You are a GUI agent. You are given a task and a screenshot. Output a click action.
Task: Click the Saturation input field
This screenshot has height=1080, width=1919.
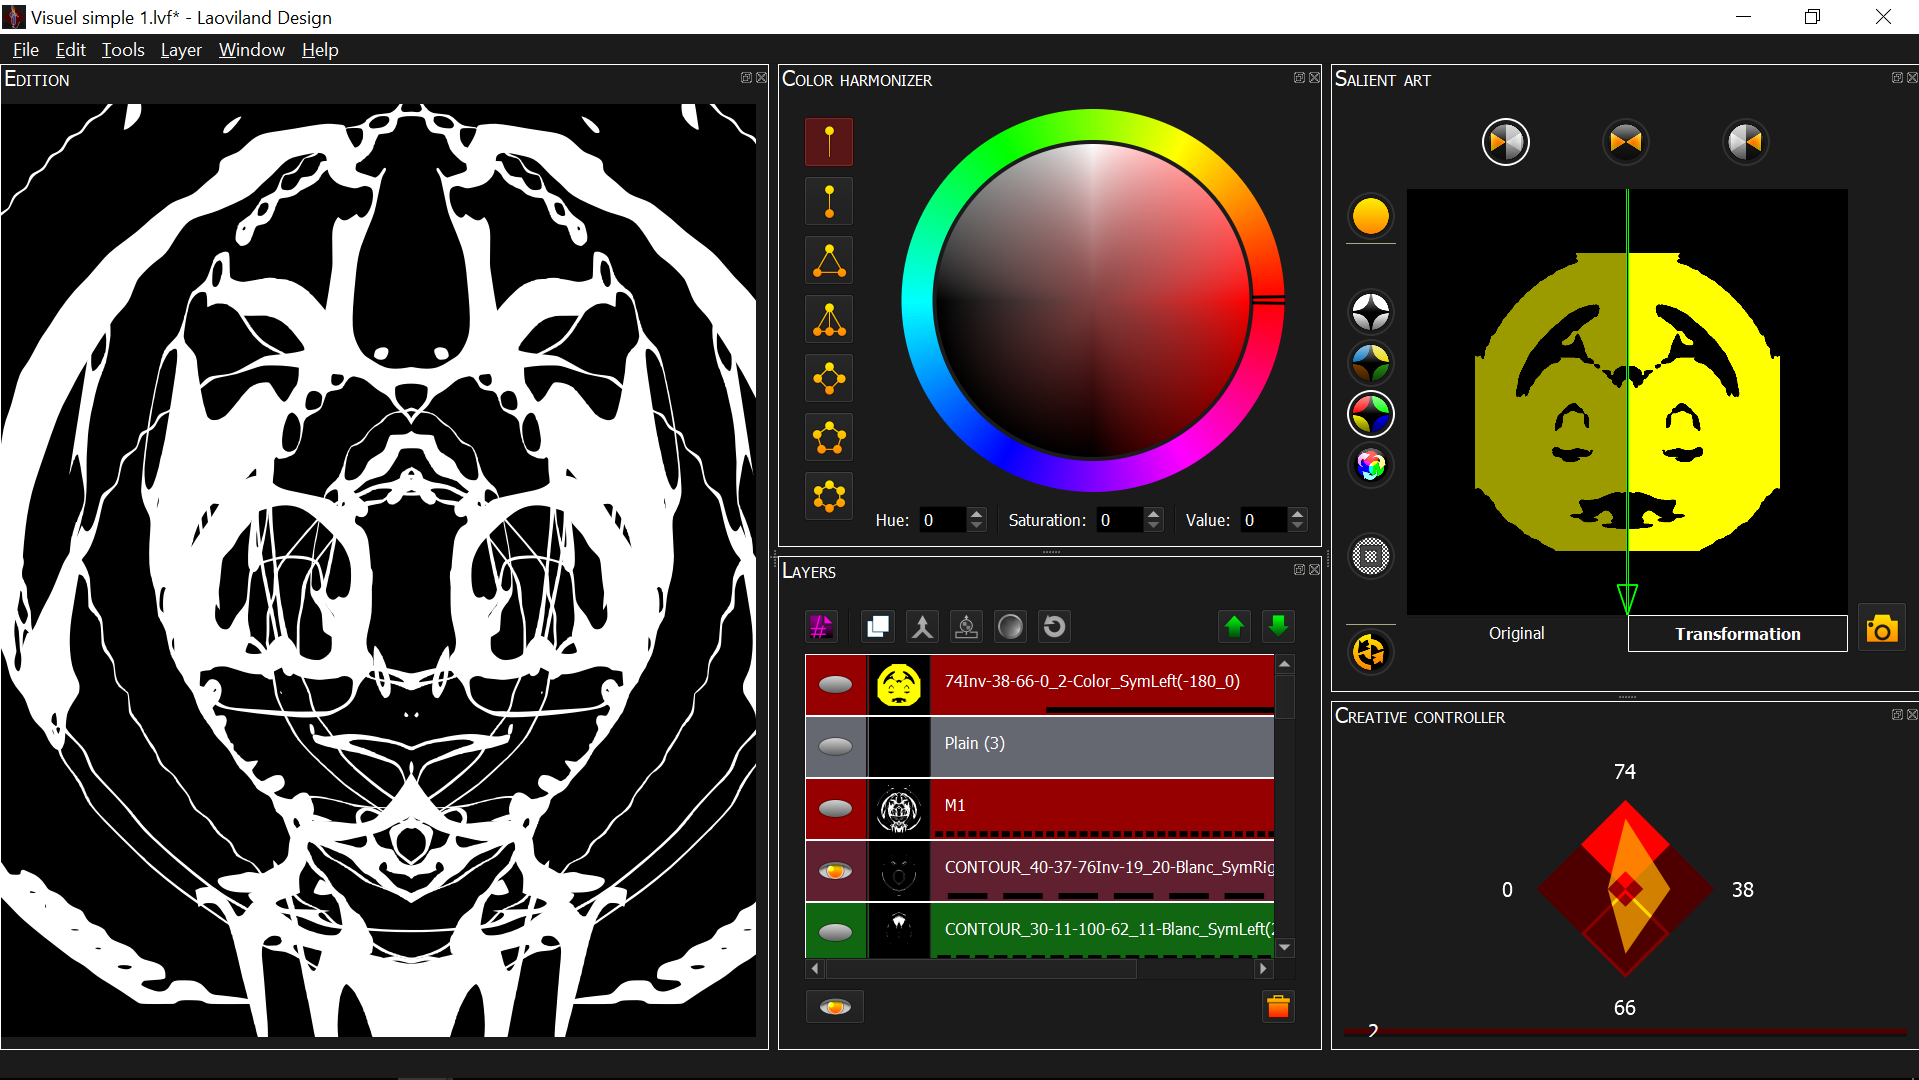(x=1119, y=520)
